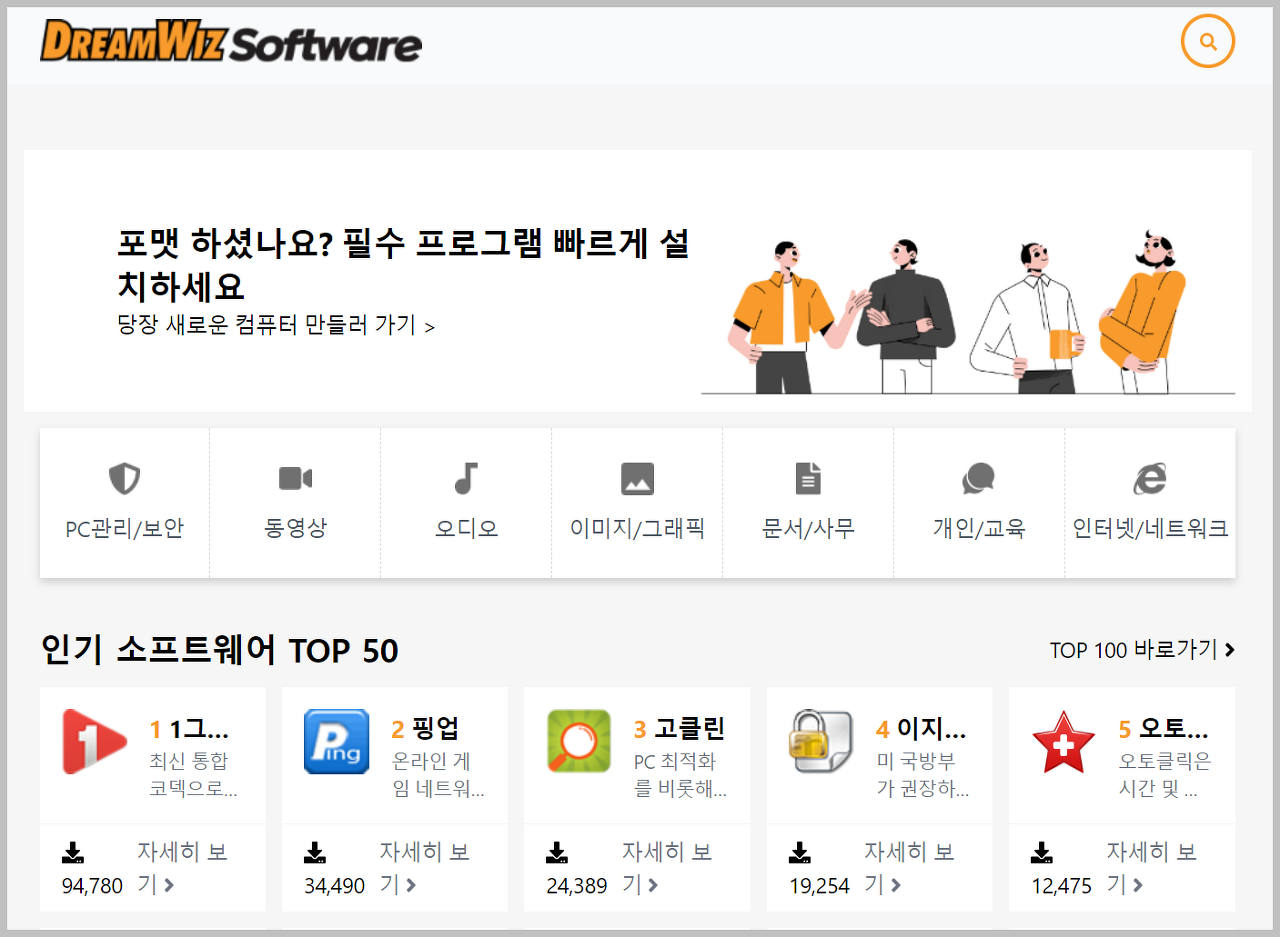
Task: Open 동영상 category label
Action: (x=295, y=529)
